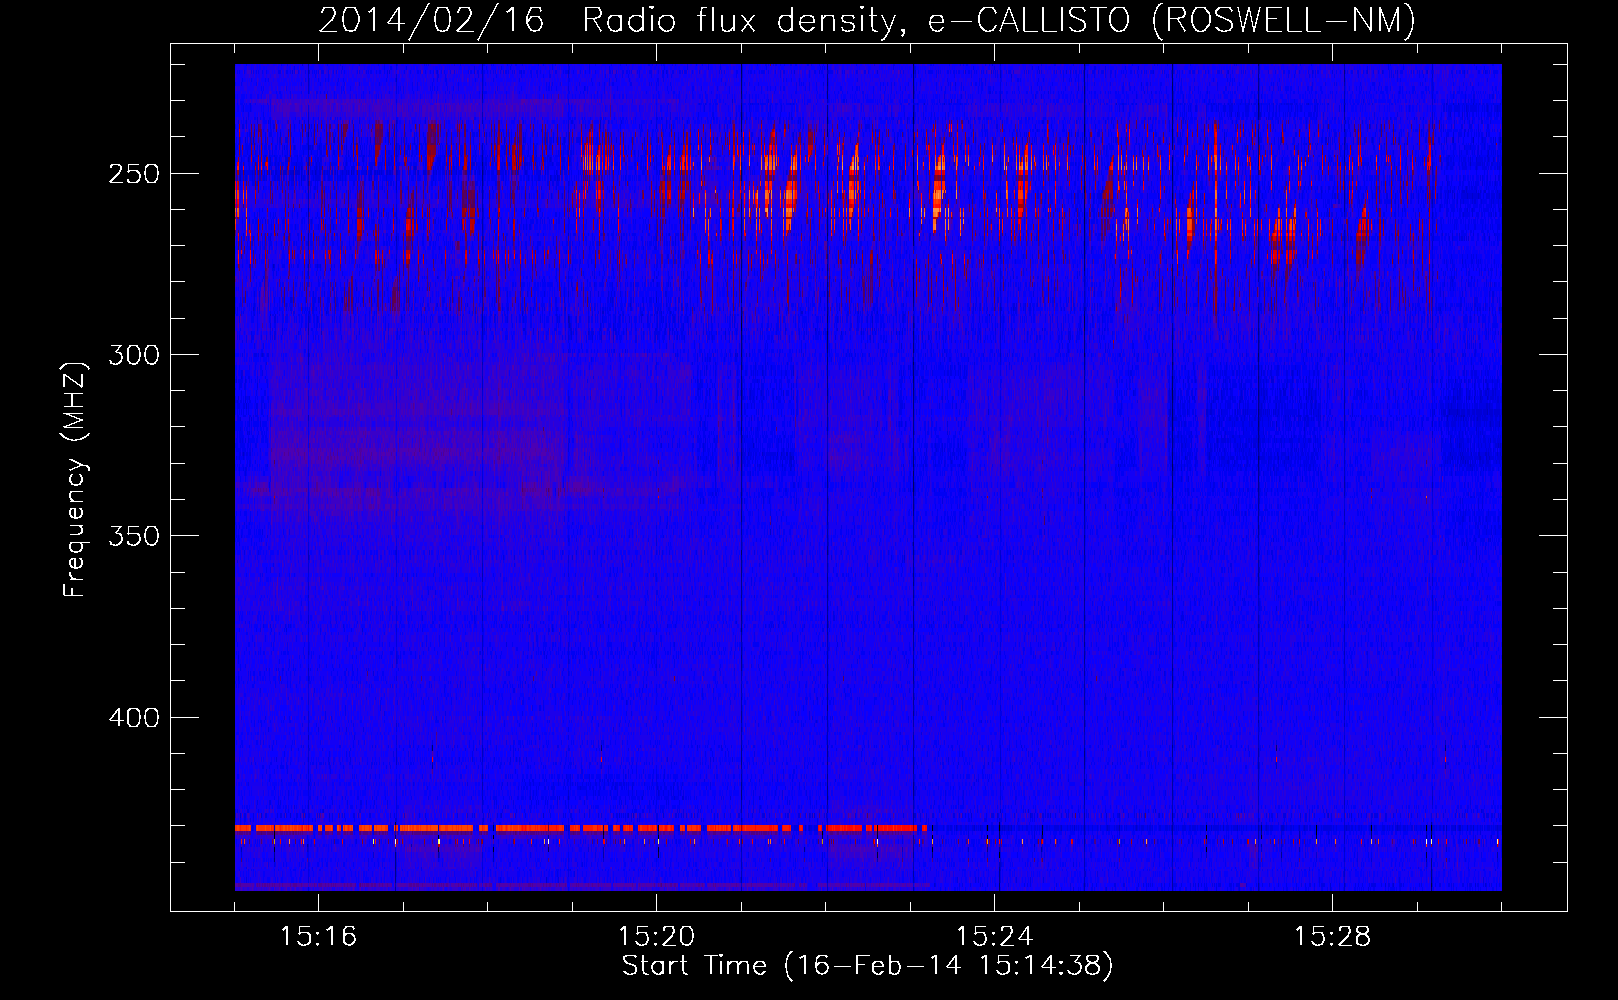Click the 'Frequency (MHZ)' axis label
This screenshot has height=1000, width=1618.
coord(75,480)
